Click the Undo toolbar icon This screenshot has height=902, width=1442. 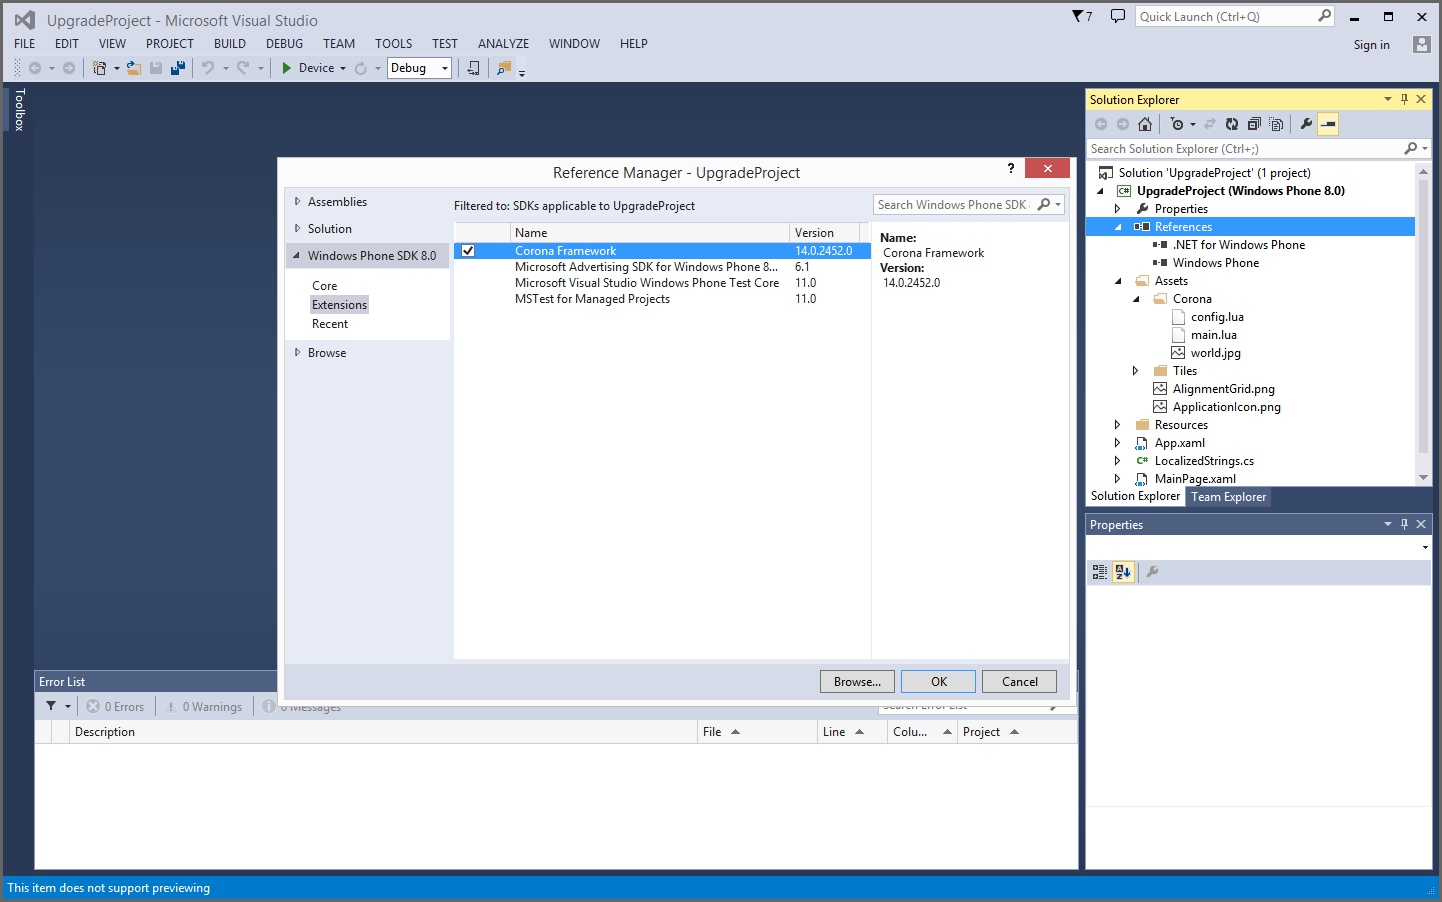click(x=208, y=68)
